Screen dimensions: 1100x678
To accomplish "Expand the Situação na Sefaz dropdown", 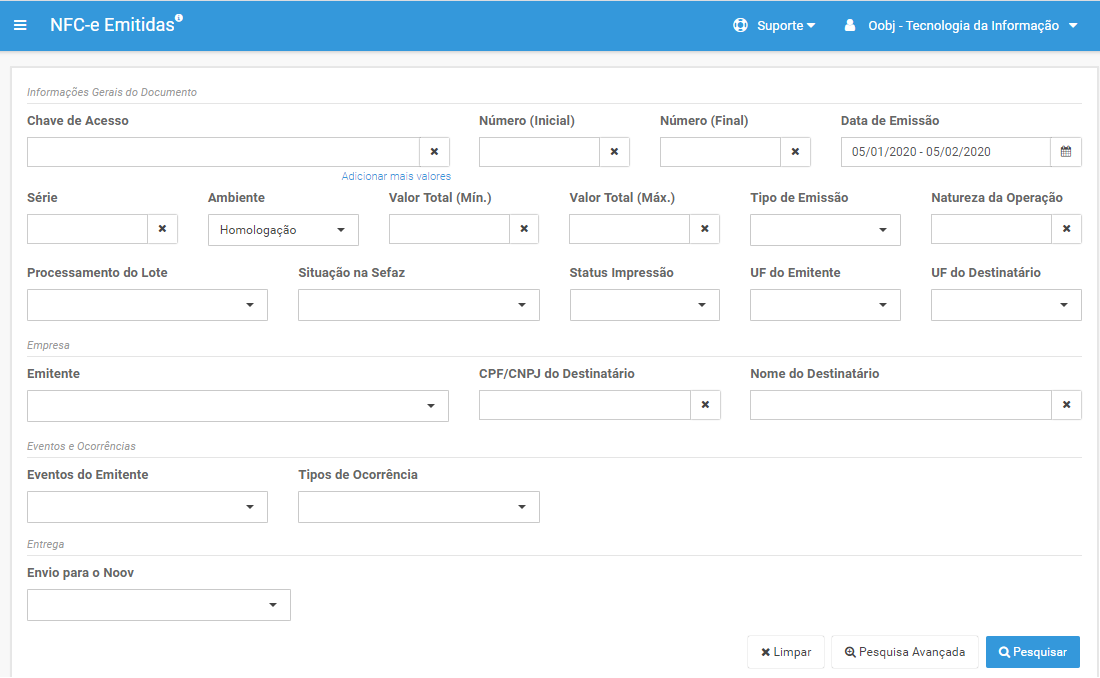I will click(419, 305).
